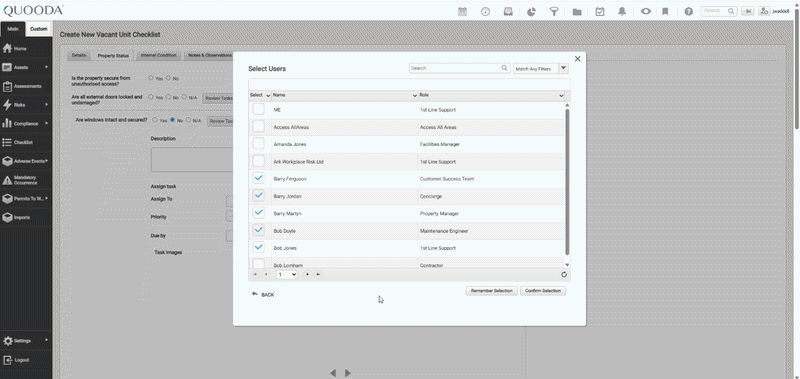800x379 pixels.
Task: Open the pie chart reports icon
Action: (531, 11)
